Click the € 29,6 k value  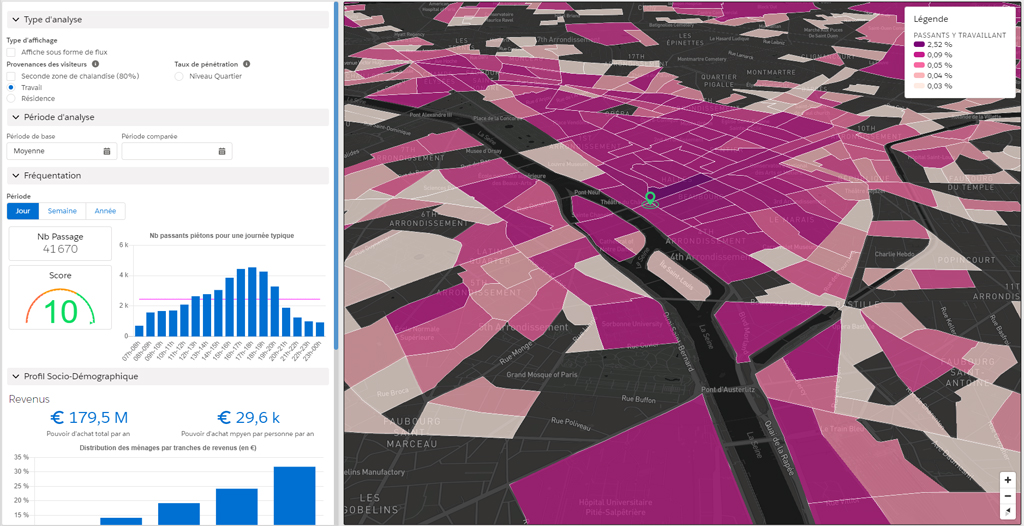pos(248,418)
